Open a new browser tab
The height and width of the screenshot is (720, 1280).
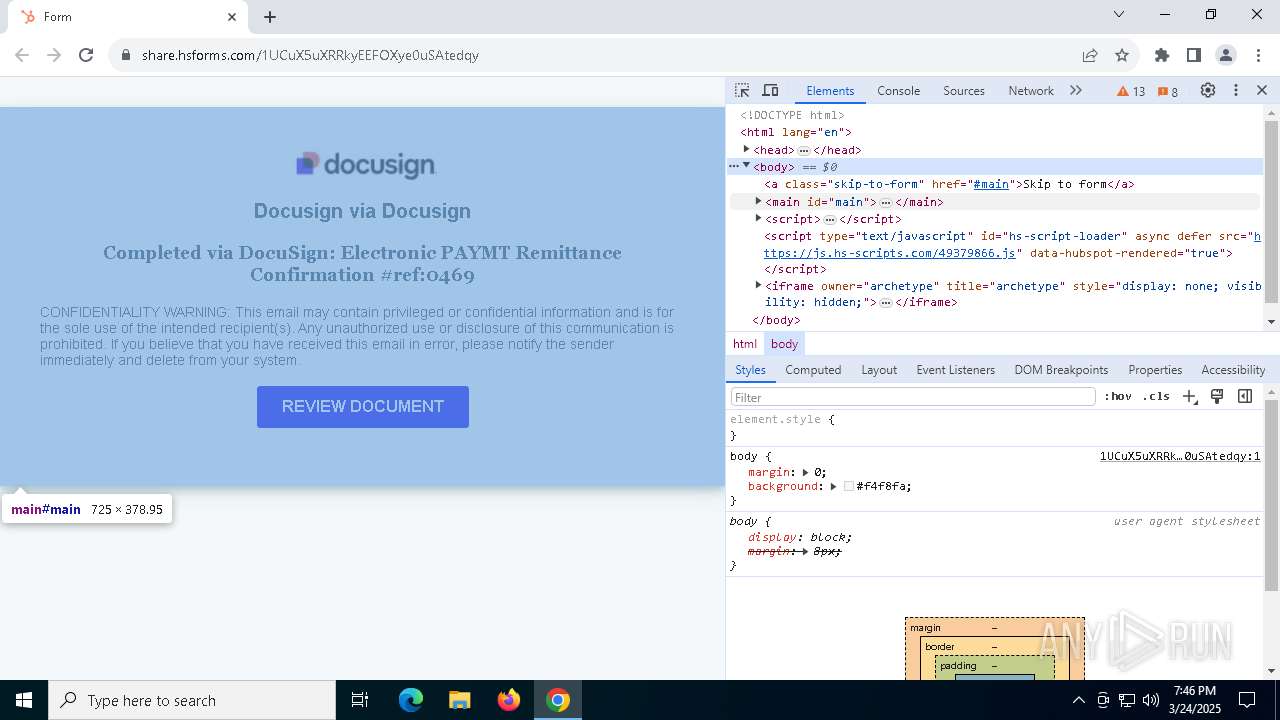coord(270,17)
